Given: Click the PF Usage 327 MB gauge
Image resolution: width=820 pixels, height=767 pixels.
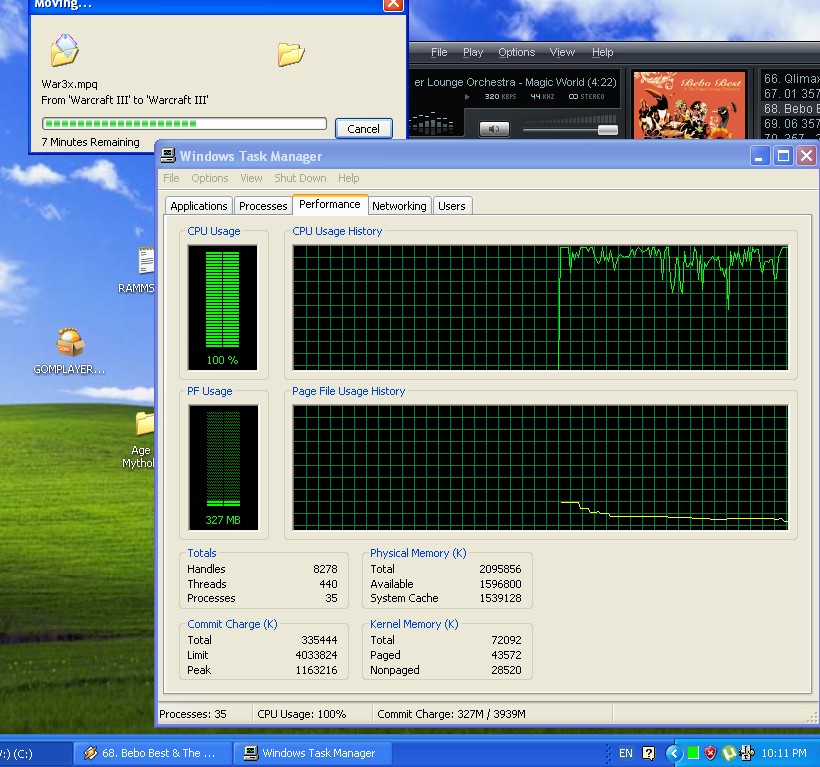Looking at the screenshot, I should 223,467.
